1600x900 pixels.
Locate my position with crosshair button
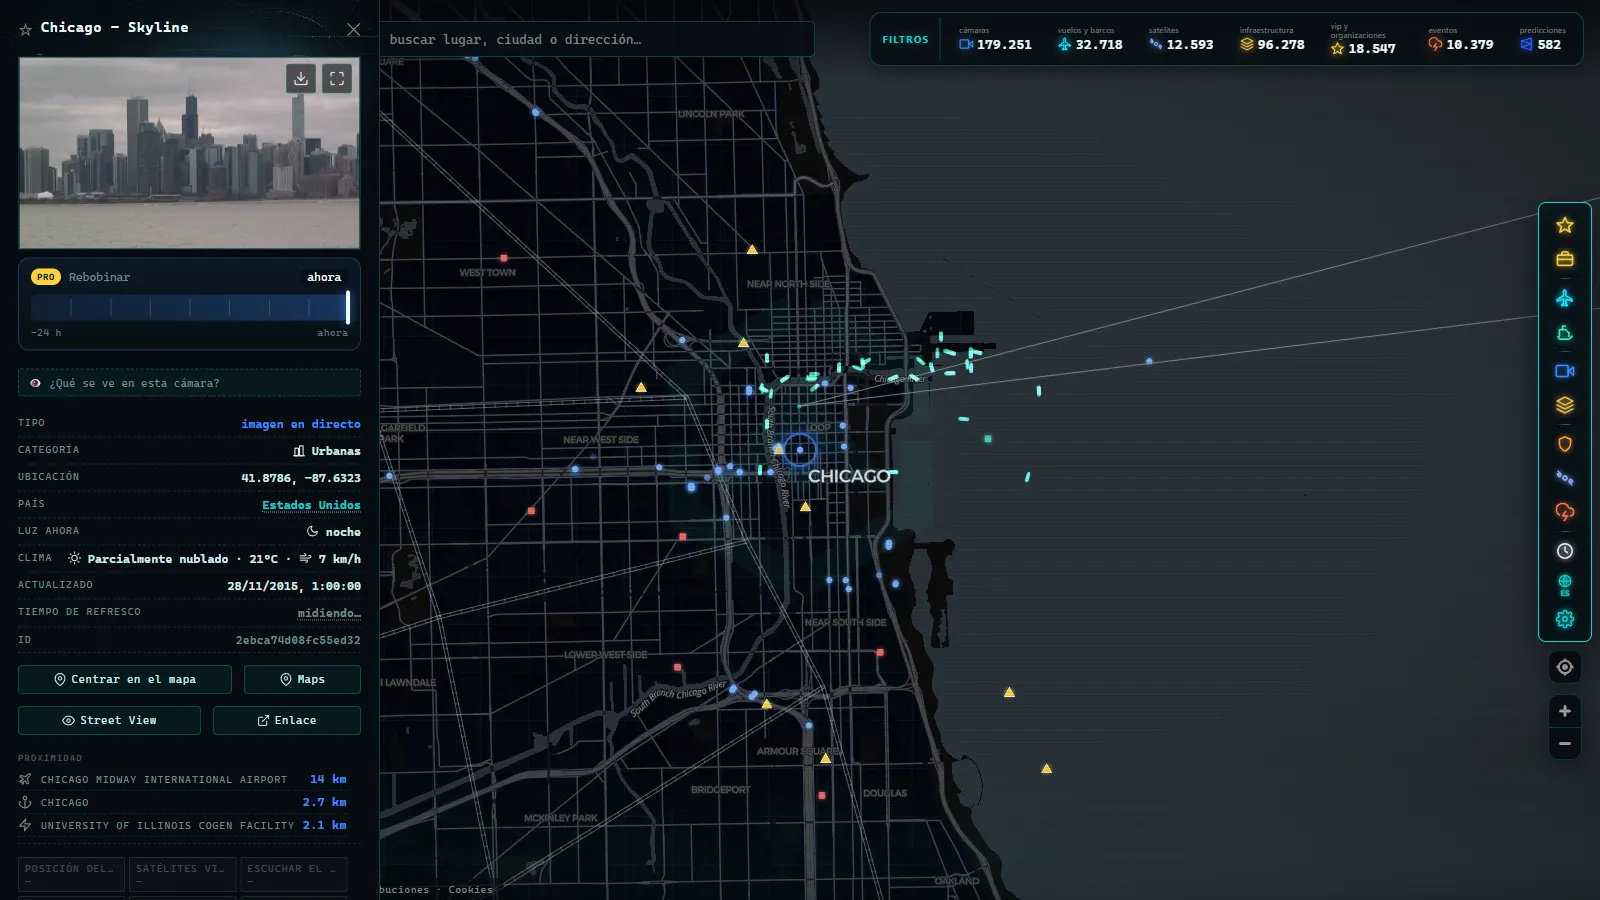(1564, 667)
